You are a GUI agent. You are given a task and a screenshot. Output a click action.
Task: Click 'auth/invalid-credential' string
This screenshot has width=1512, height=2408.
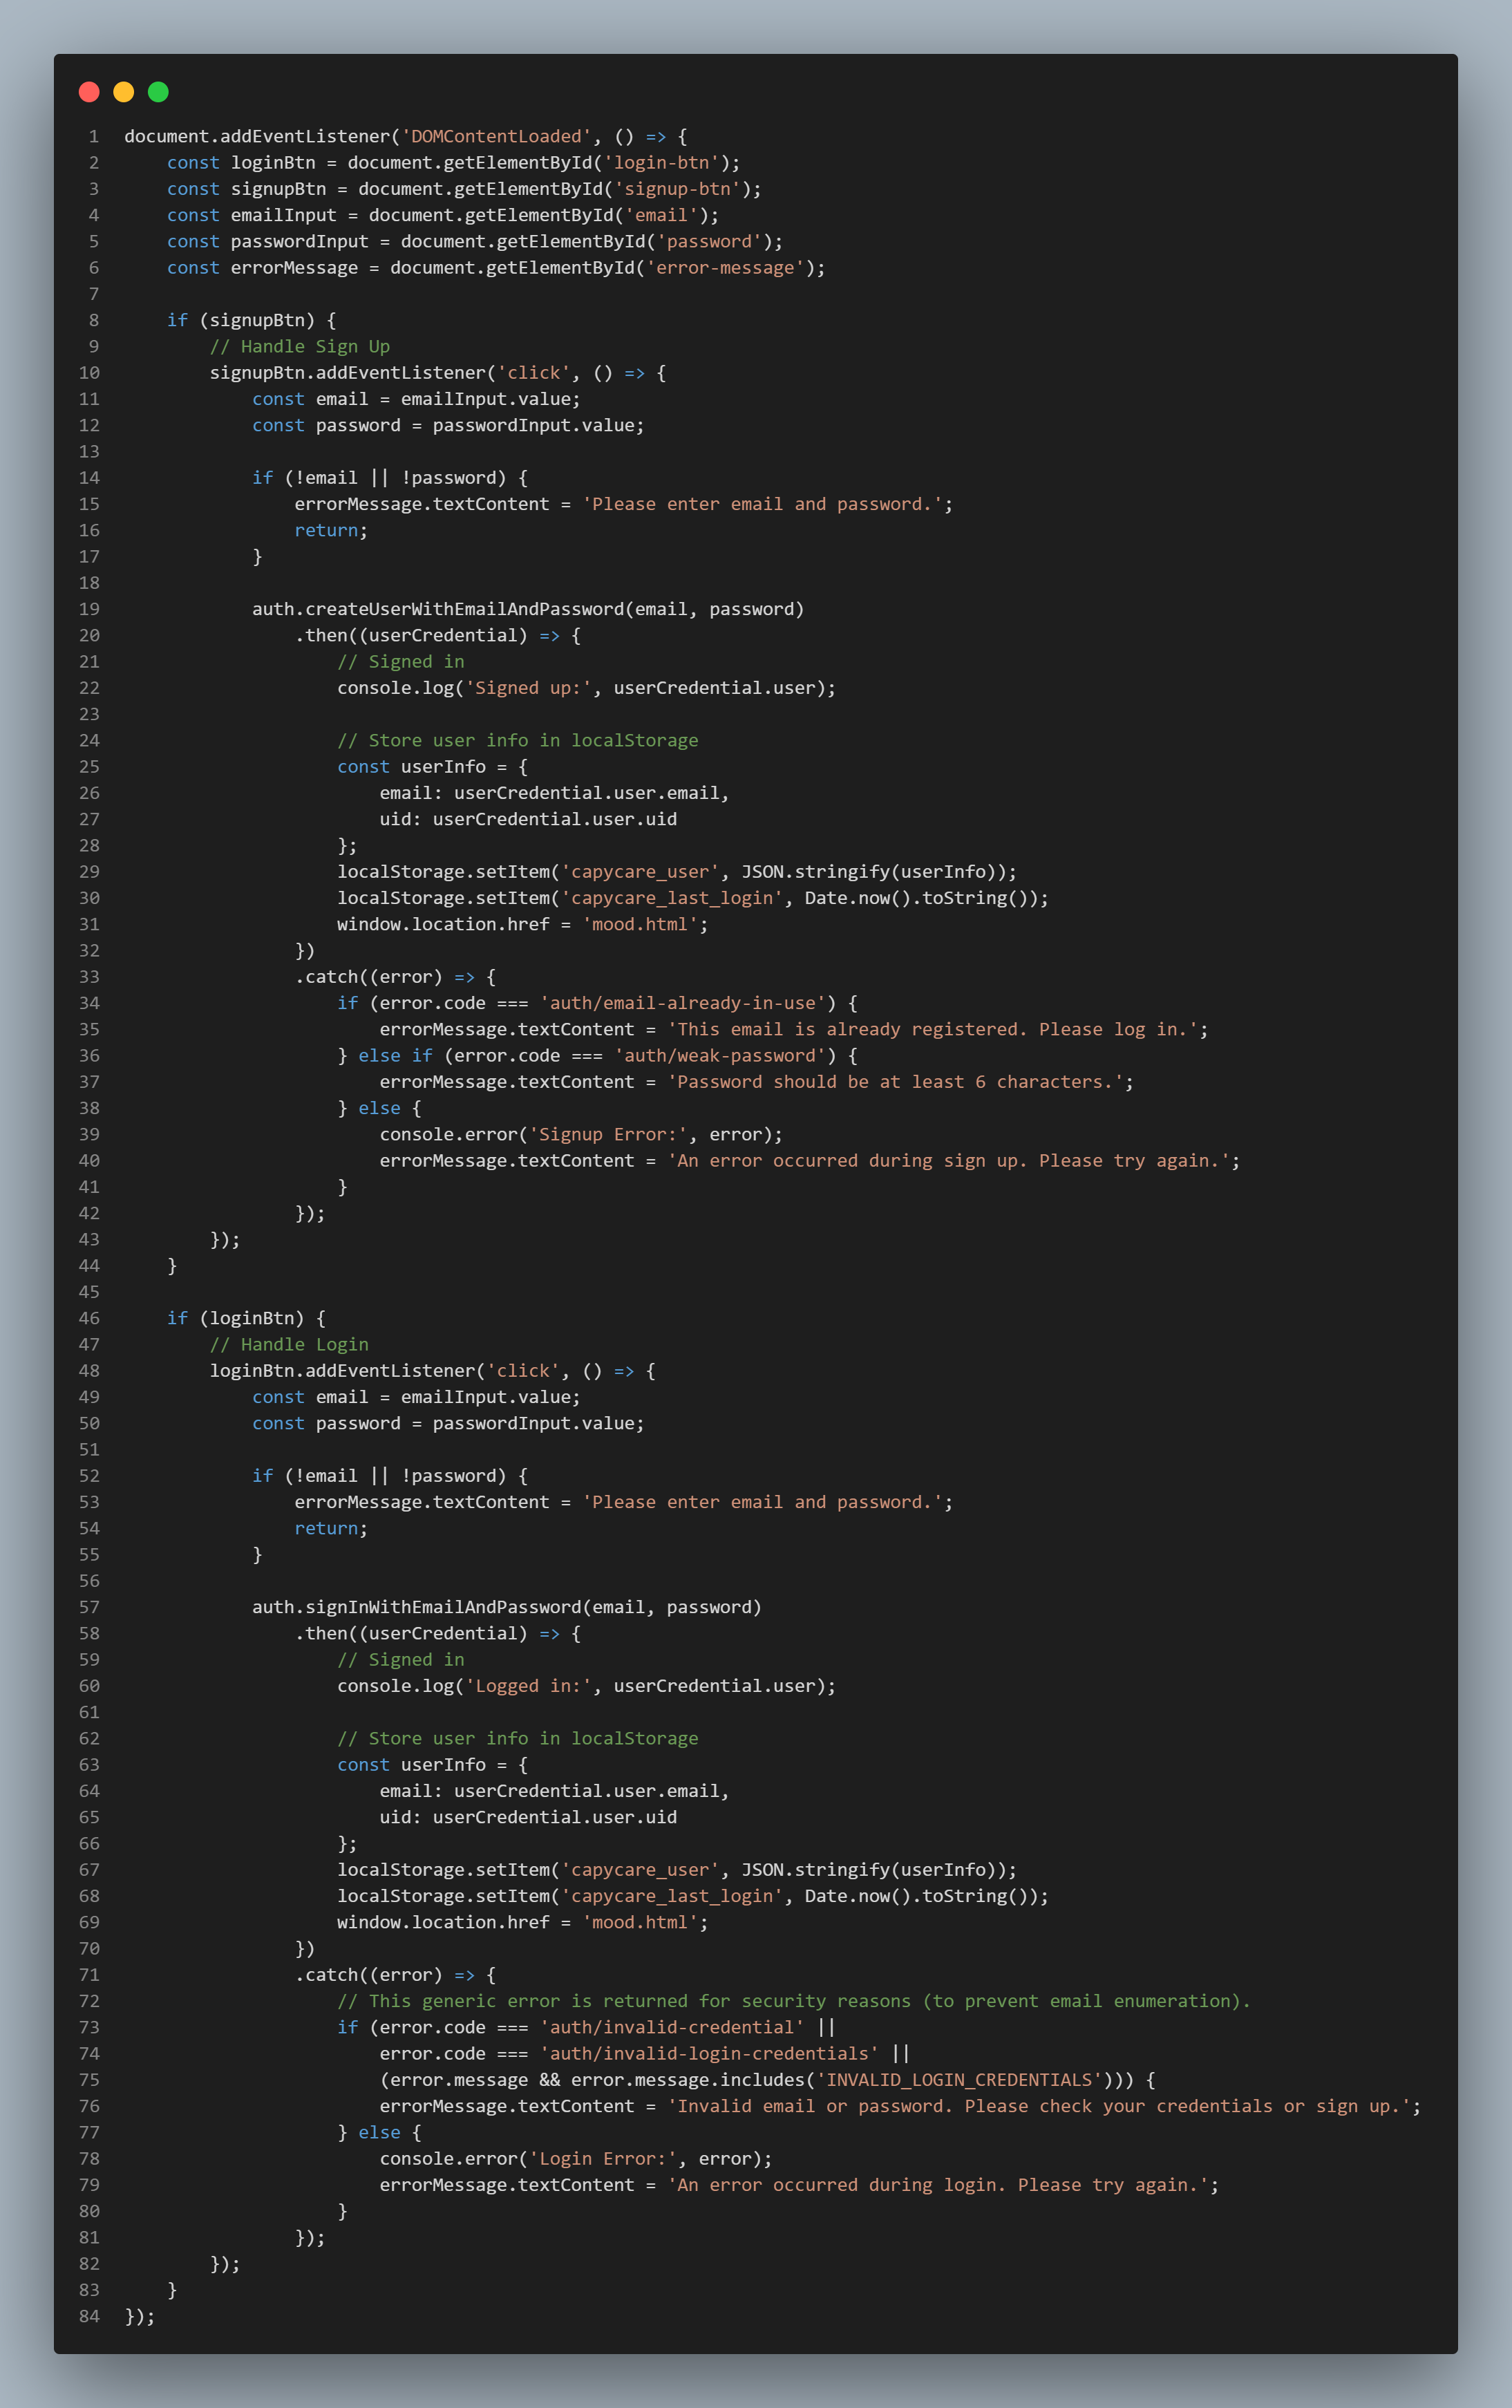[x=671, y=2027]
